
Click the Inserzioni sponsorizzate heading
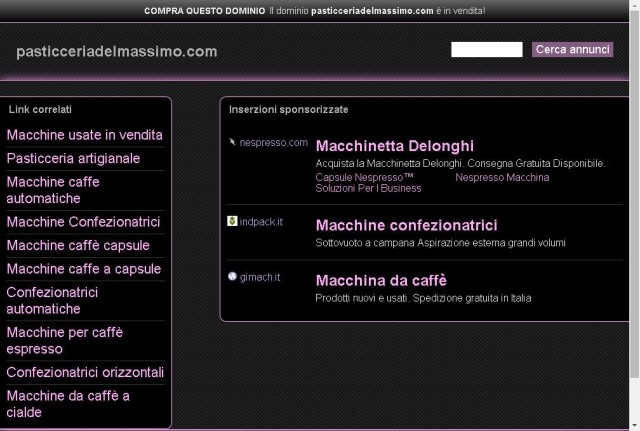click(289, 109)
